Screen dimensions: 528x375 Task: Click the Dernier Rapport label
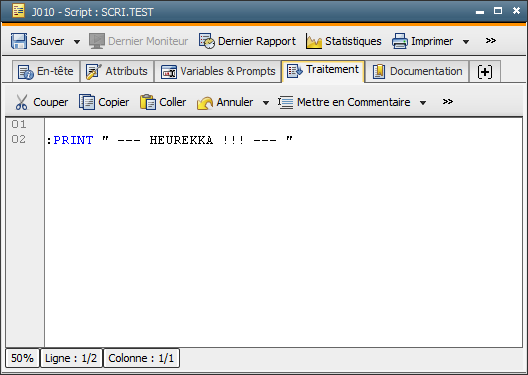click(x=257, y=41)
